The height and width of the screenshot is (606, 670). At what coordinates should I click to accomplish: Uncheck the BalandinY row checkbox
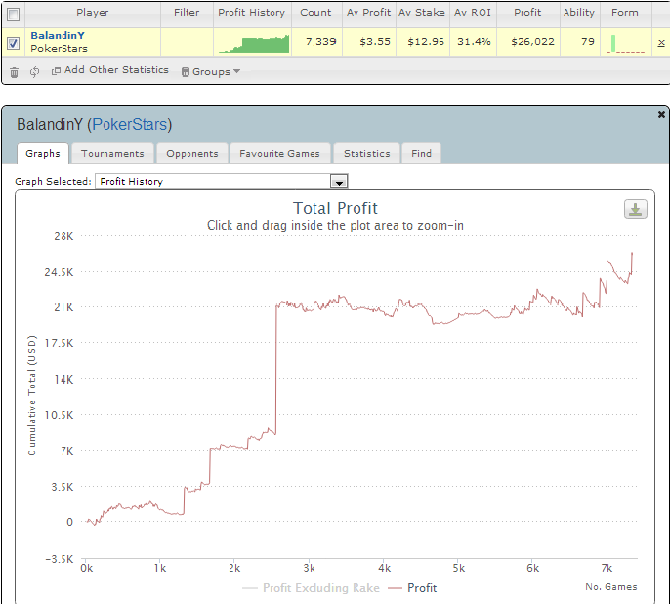(x=13, y=43)
